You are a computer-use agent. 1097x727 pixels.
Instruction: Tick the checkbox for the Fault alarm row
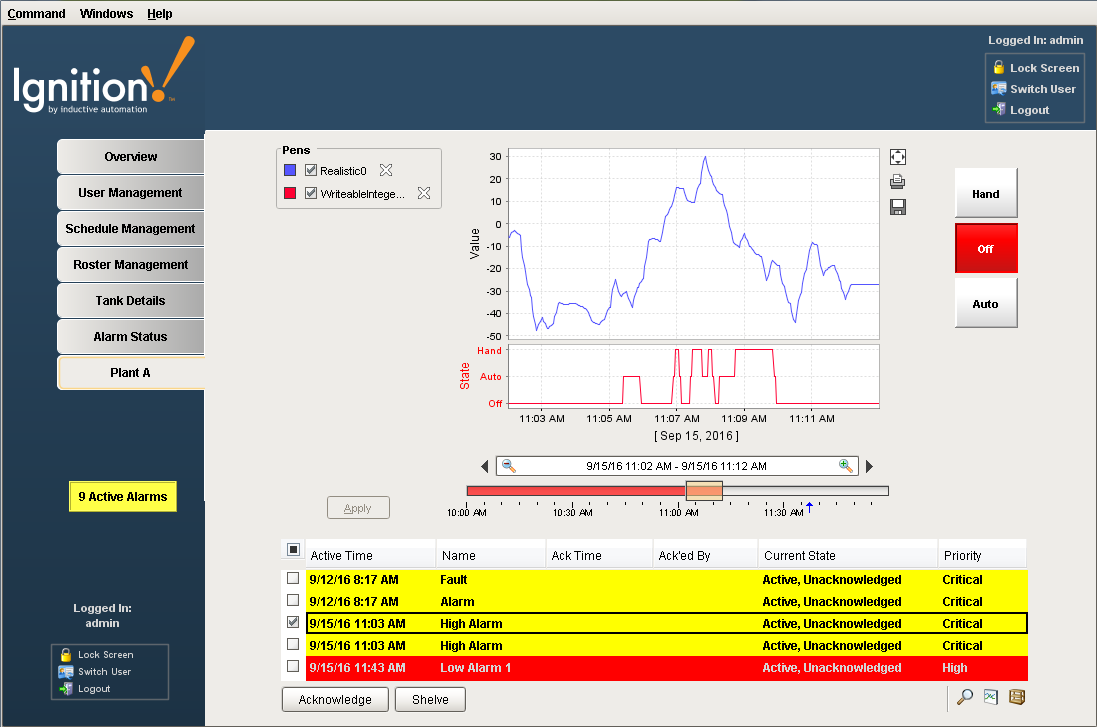click(292, 579)
